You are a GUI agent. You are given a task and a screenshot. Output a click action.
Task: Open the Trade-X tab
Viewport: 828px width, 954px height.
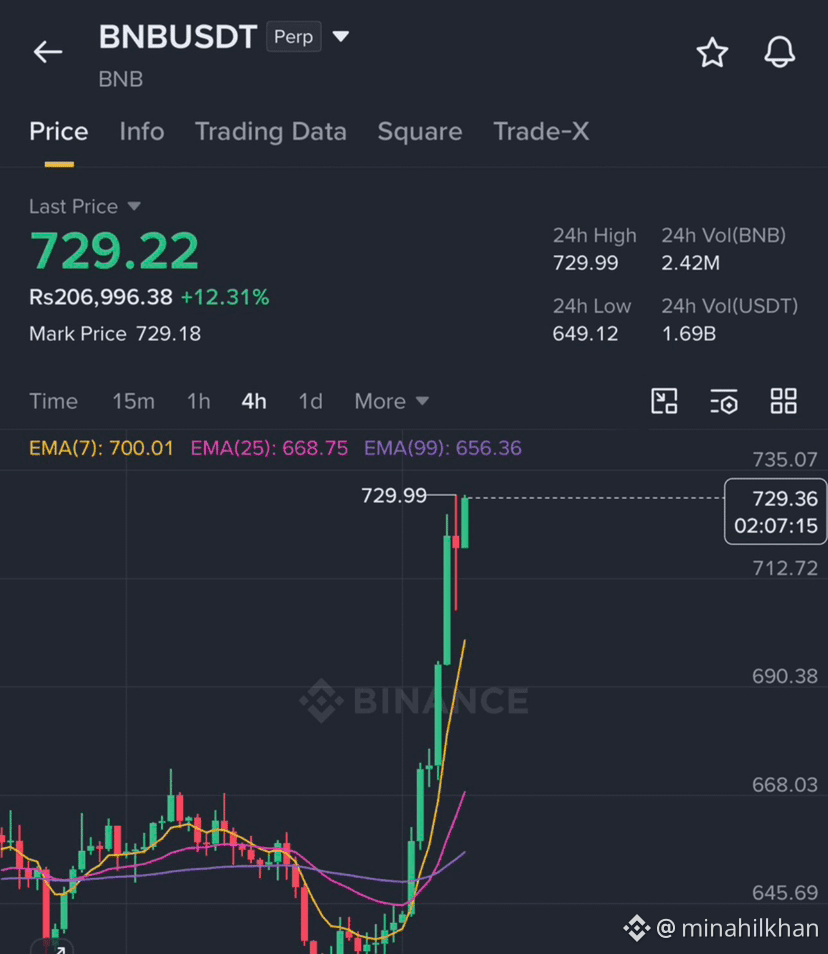point(541,132)
